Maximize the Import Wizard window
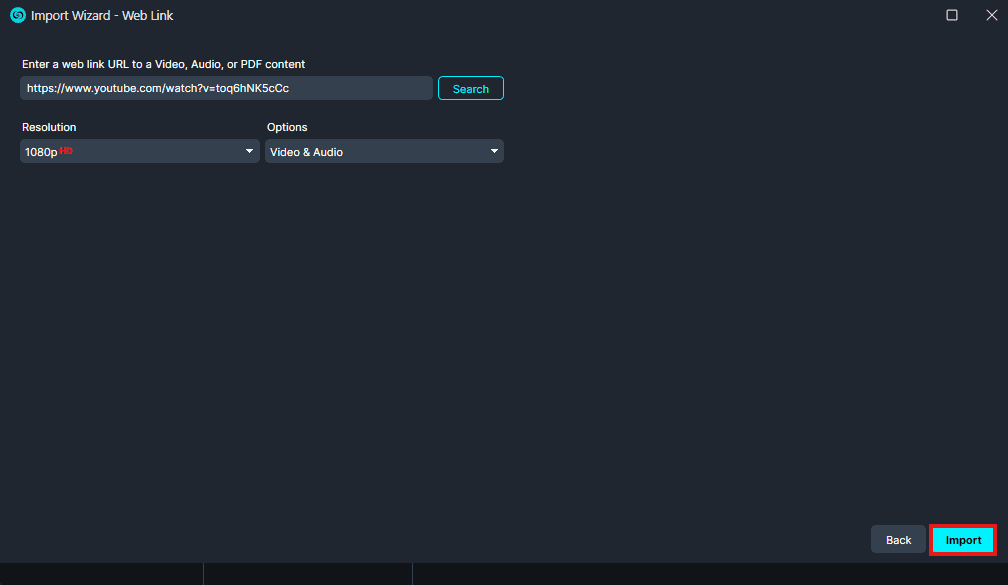Image resolution: width=1008 pixels, height=585 pixels. point(951,15)
